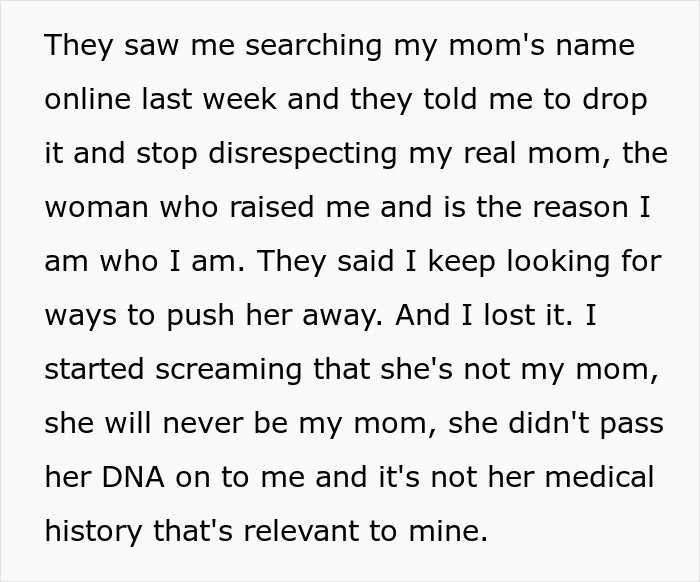Click the word 'drop' in the paragraph
This screenshot has width=700, height=582.
click(609, 101)
